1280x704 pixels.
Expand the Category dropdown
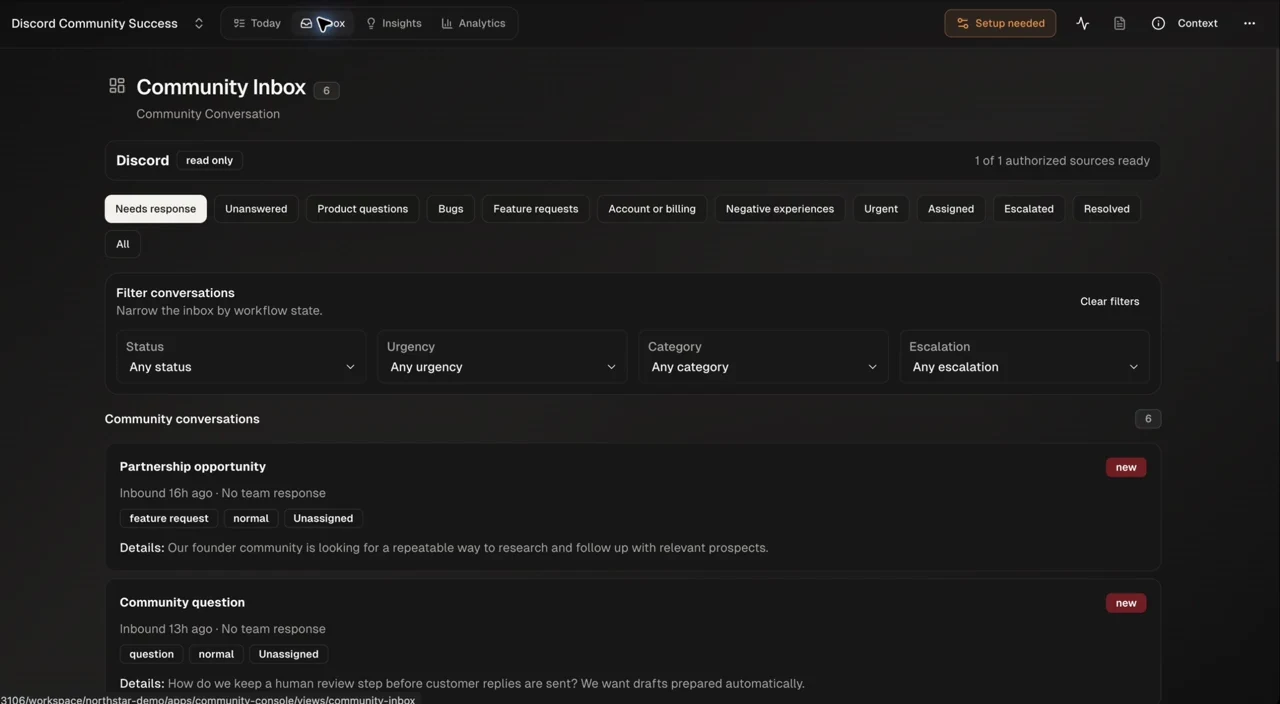[763, 357]
